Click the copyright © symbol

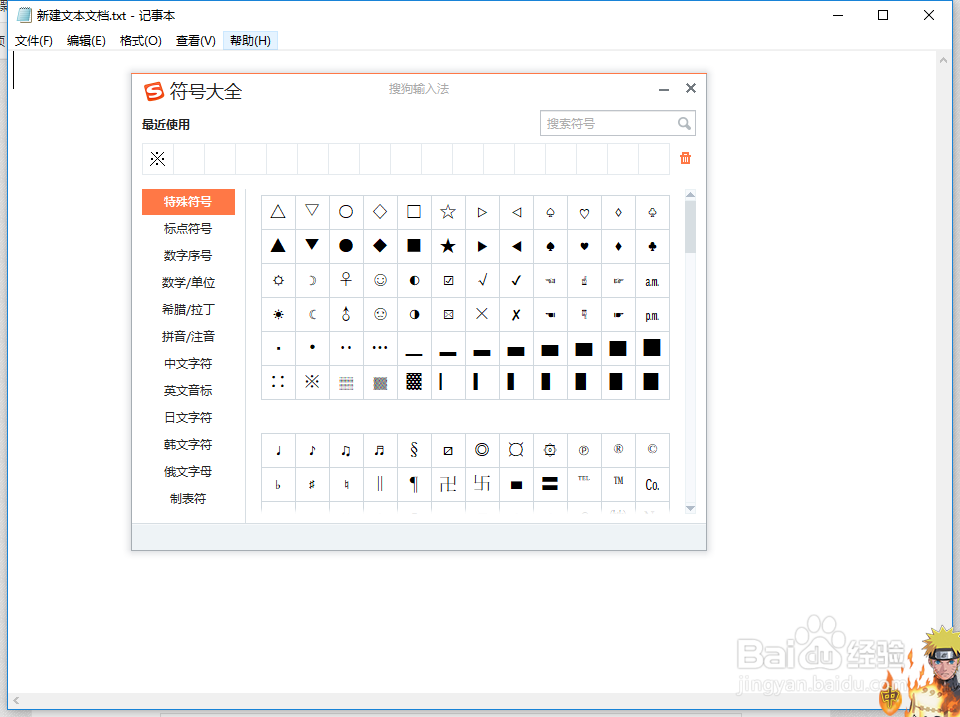click(x=651, y=449)
